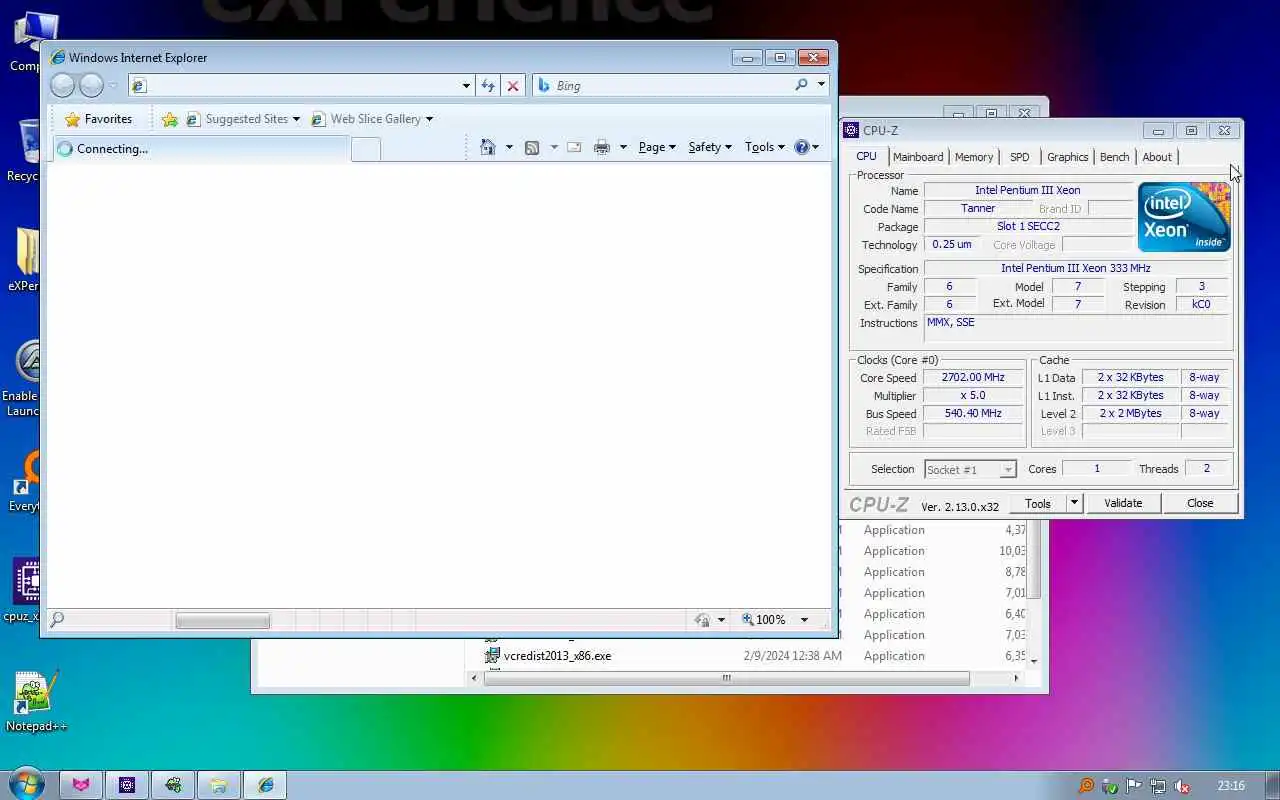Viewport: 1280px width, 800px height.
Task: Click the 100% zoom level button
Action: coord(764,620)
